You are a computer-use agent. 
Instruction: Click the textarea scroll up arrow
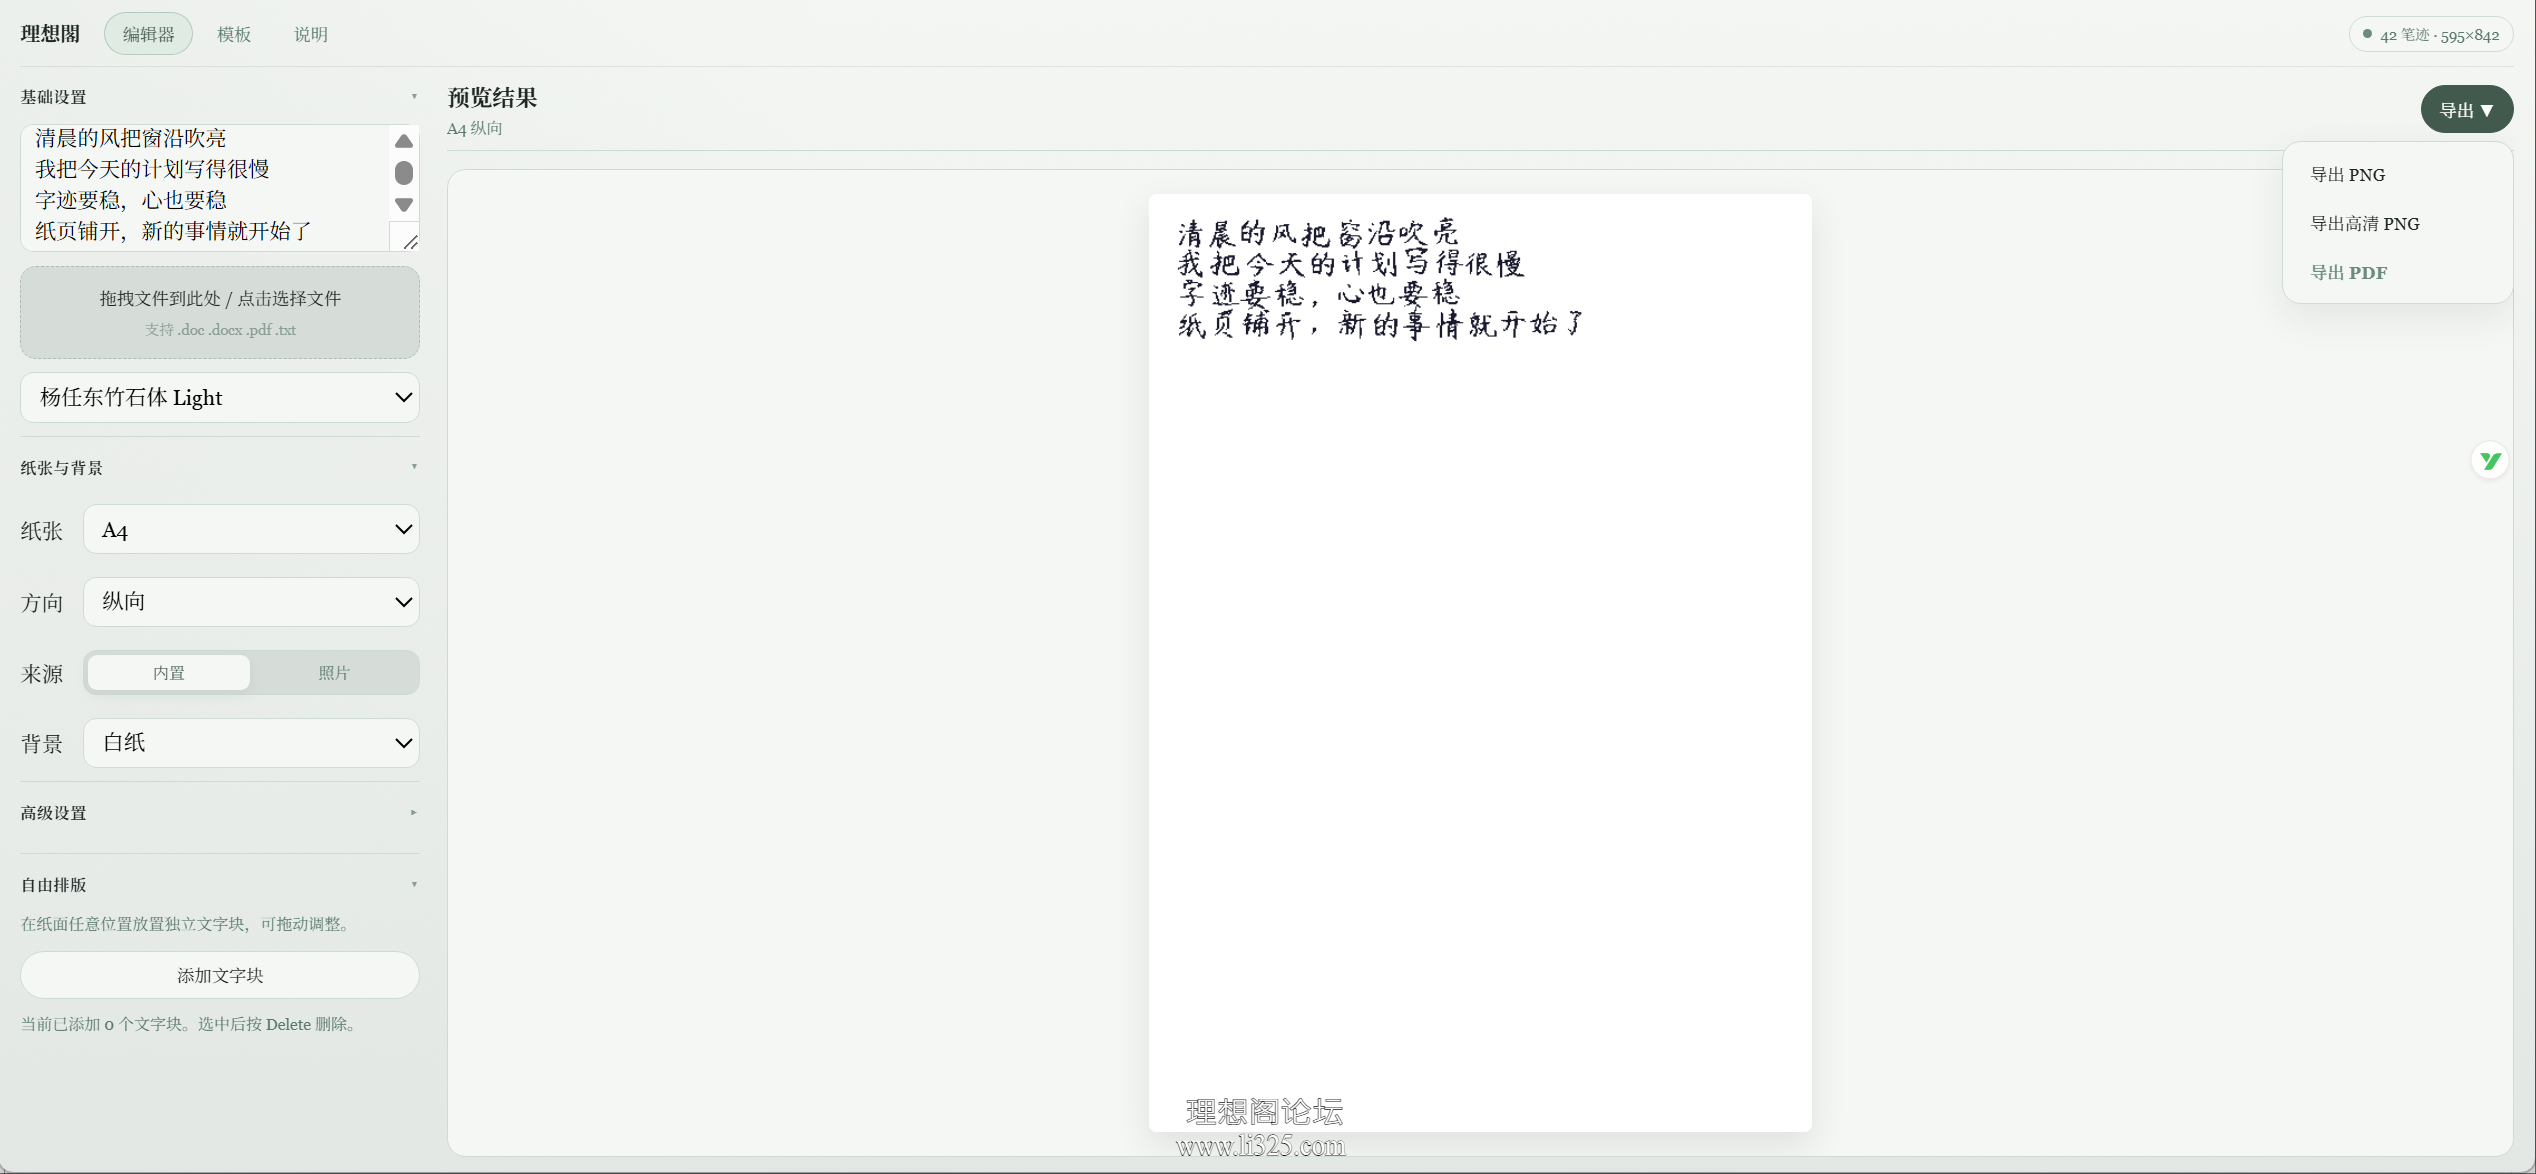[x=404, y=141]
